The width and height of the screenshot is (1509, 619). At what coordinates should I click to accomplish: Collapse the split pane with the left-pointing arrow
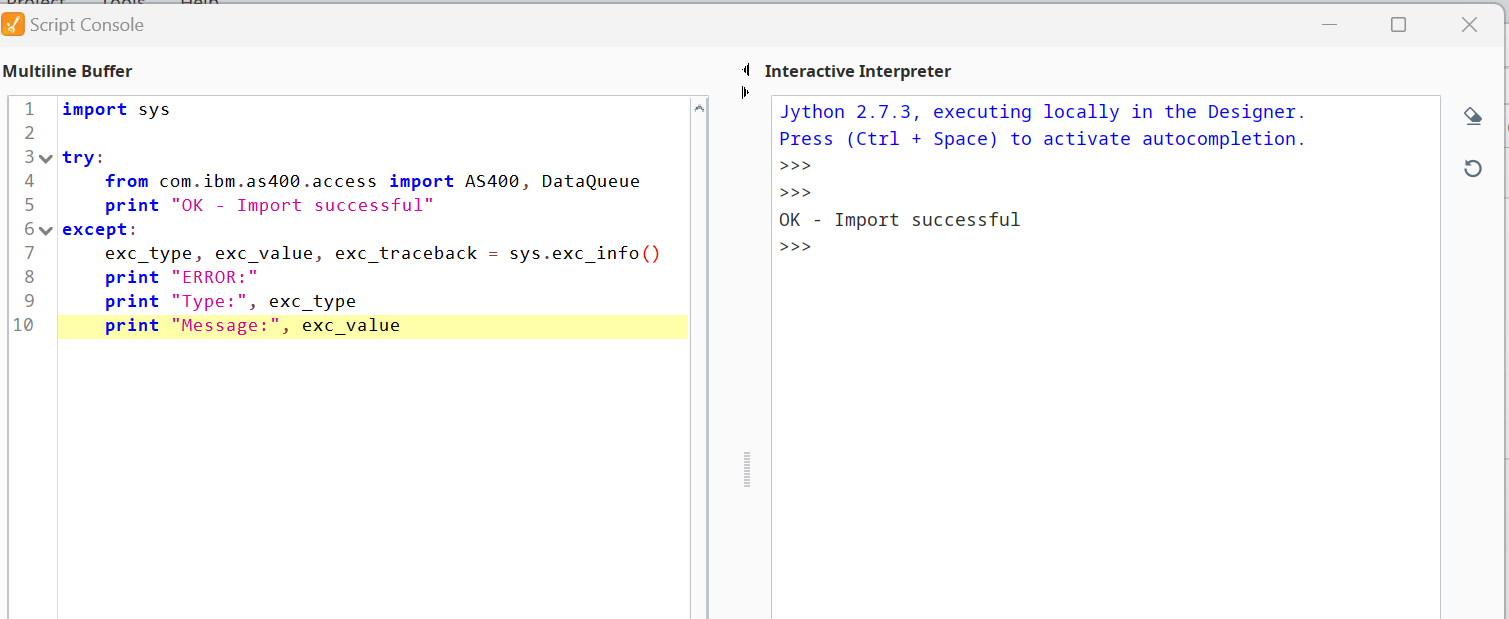[x=745, y=70]
